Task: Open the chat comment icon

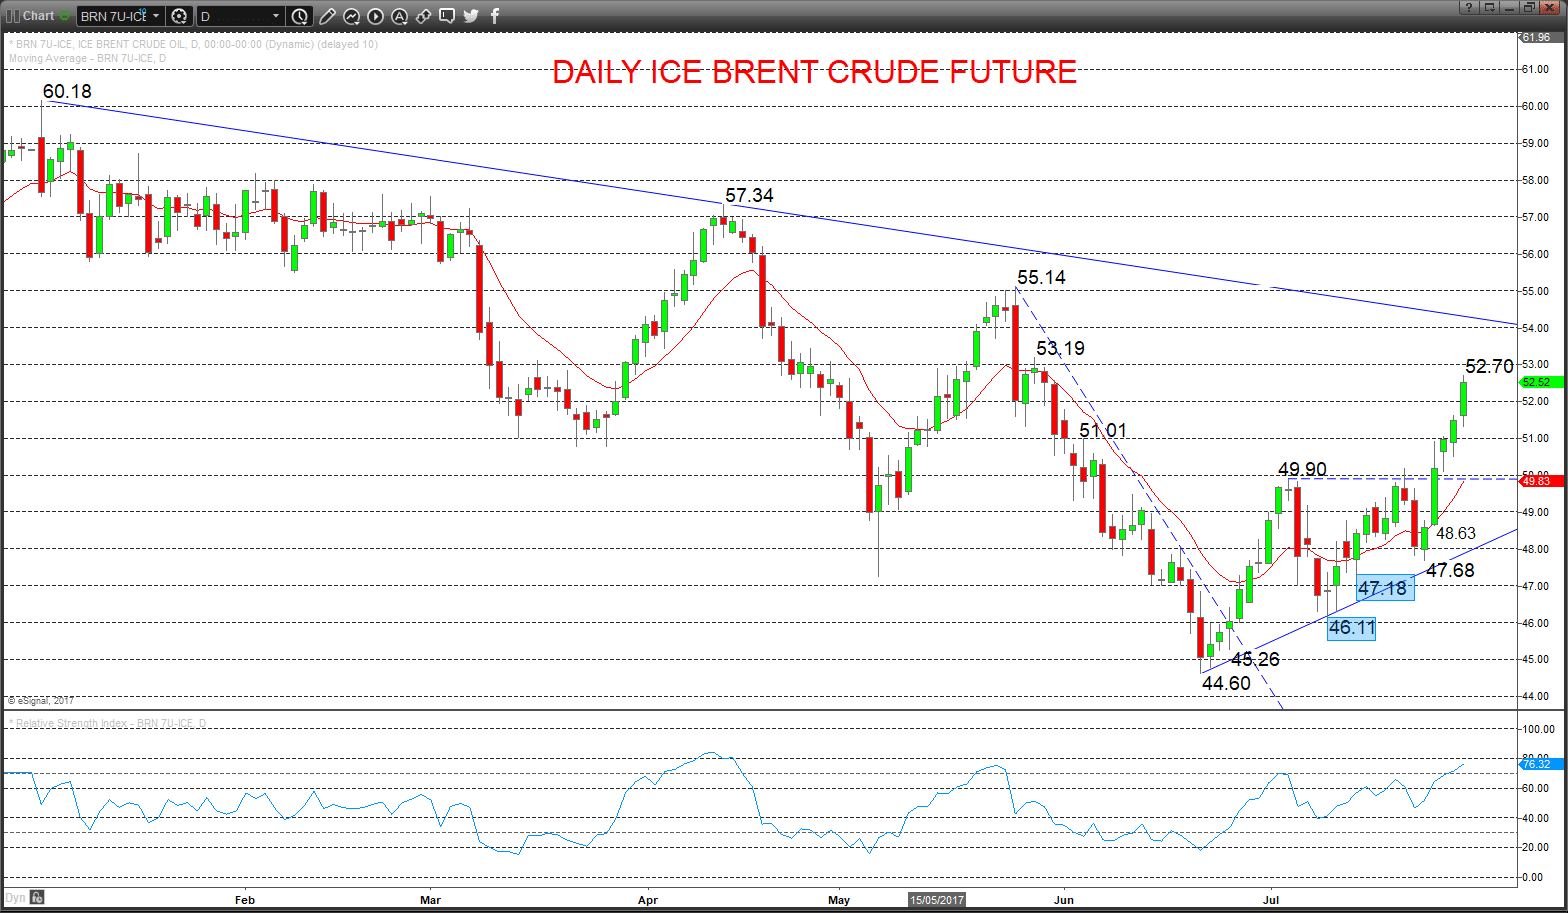Action: tap(447, 16)
